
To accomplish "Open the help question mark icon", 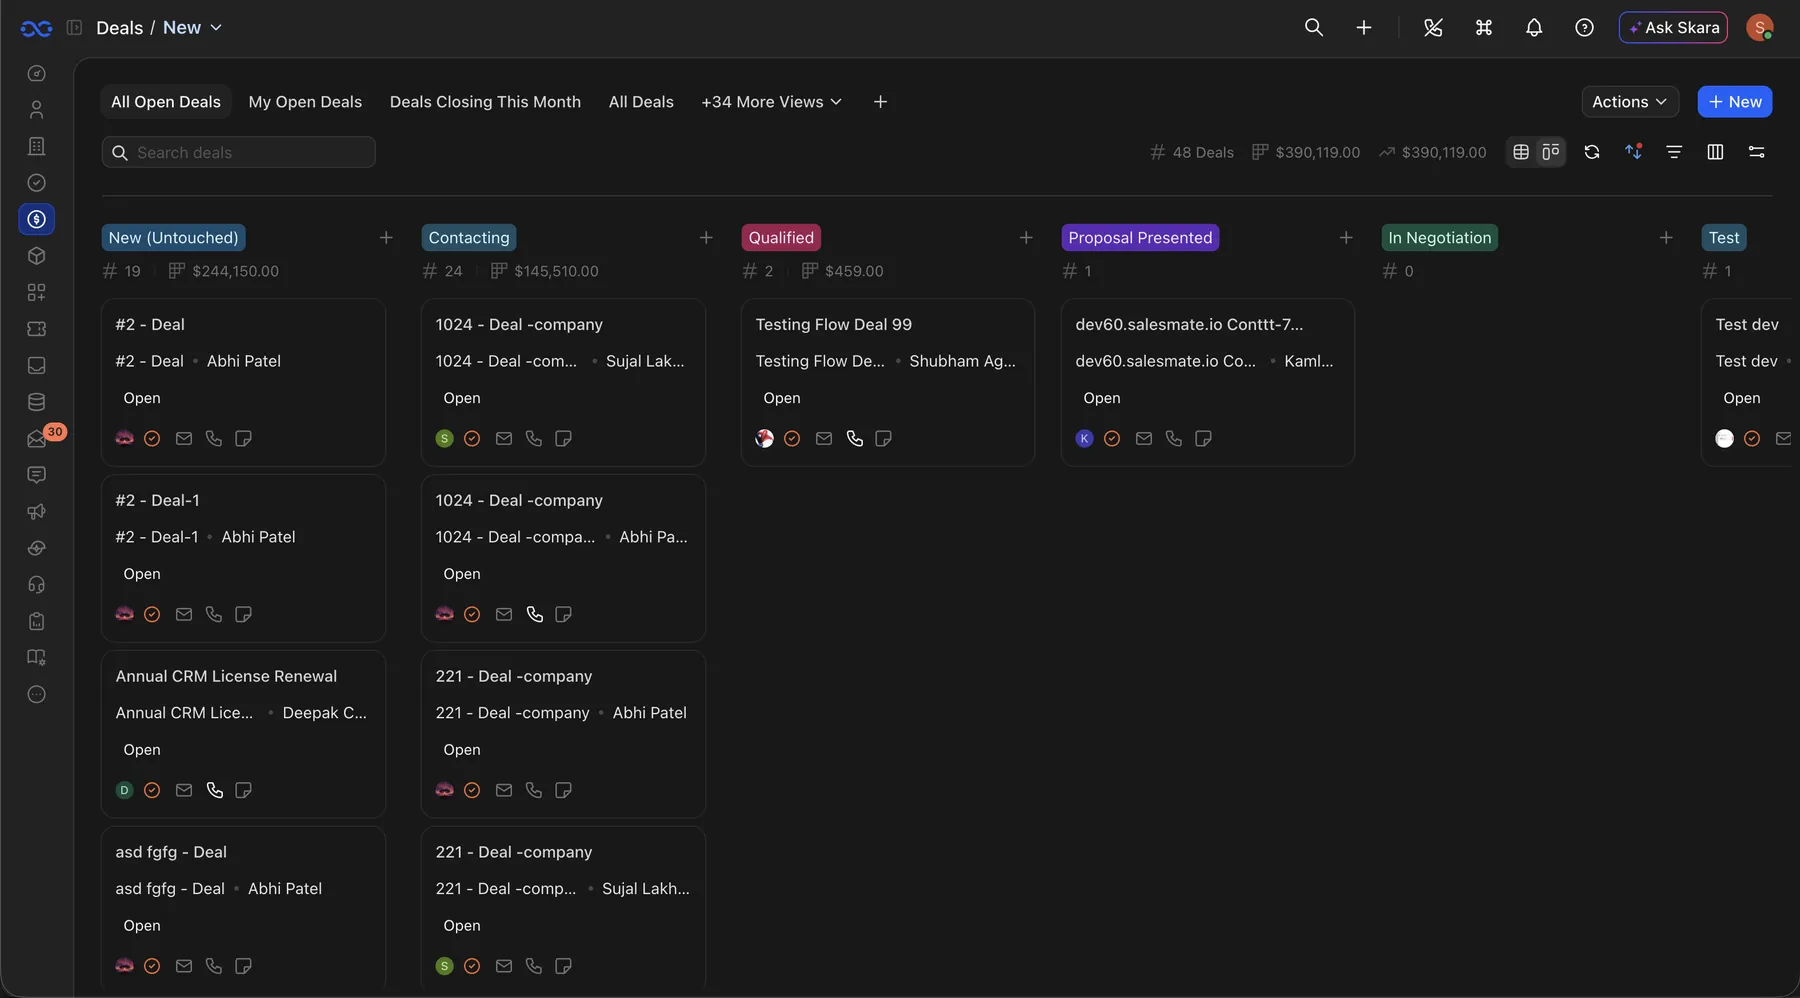I will [1584, 28].
